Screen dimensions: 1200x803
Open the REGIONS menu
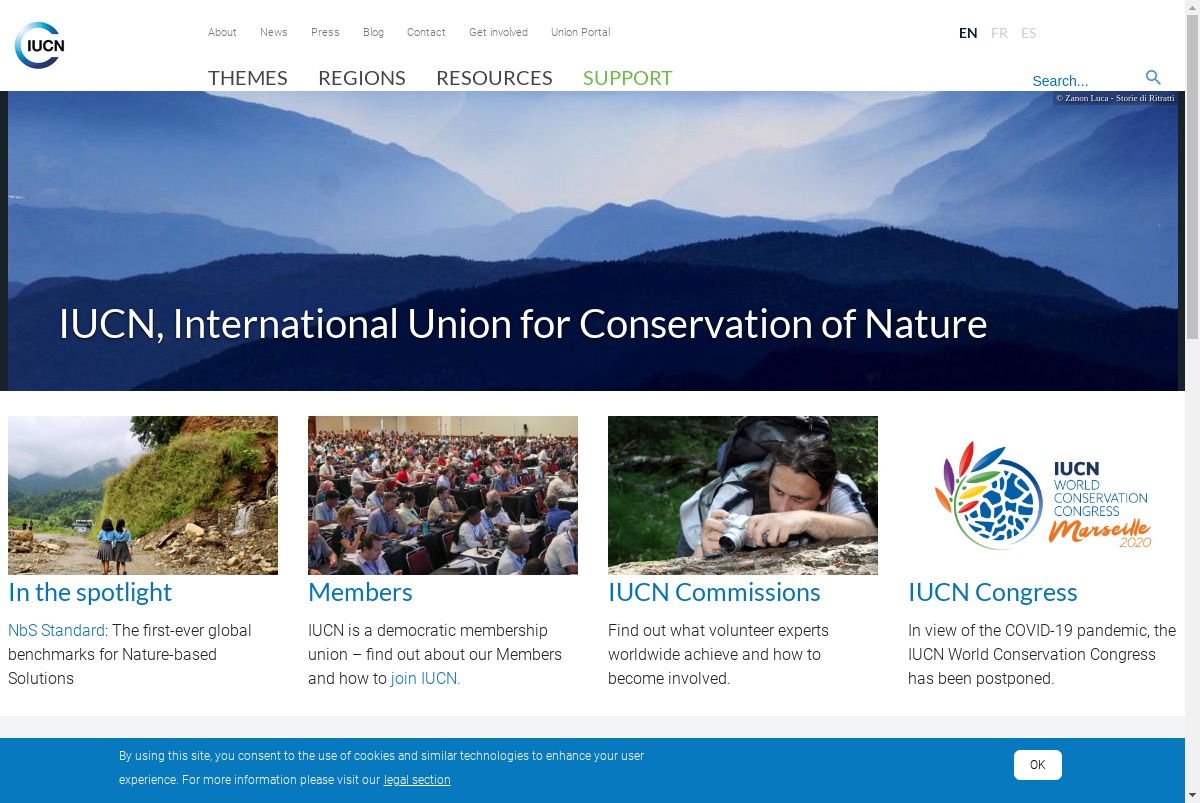362,78
